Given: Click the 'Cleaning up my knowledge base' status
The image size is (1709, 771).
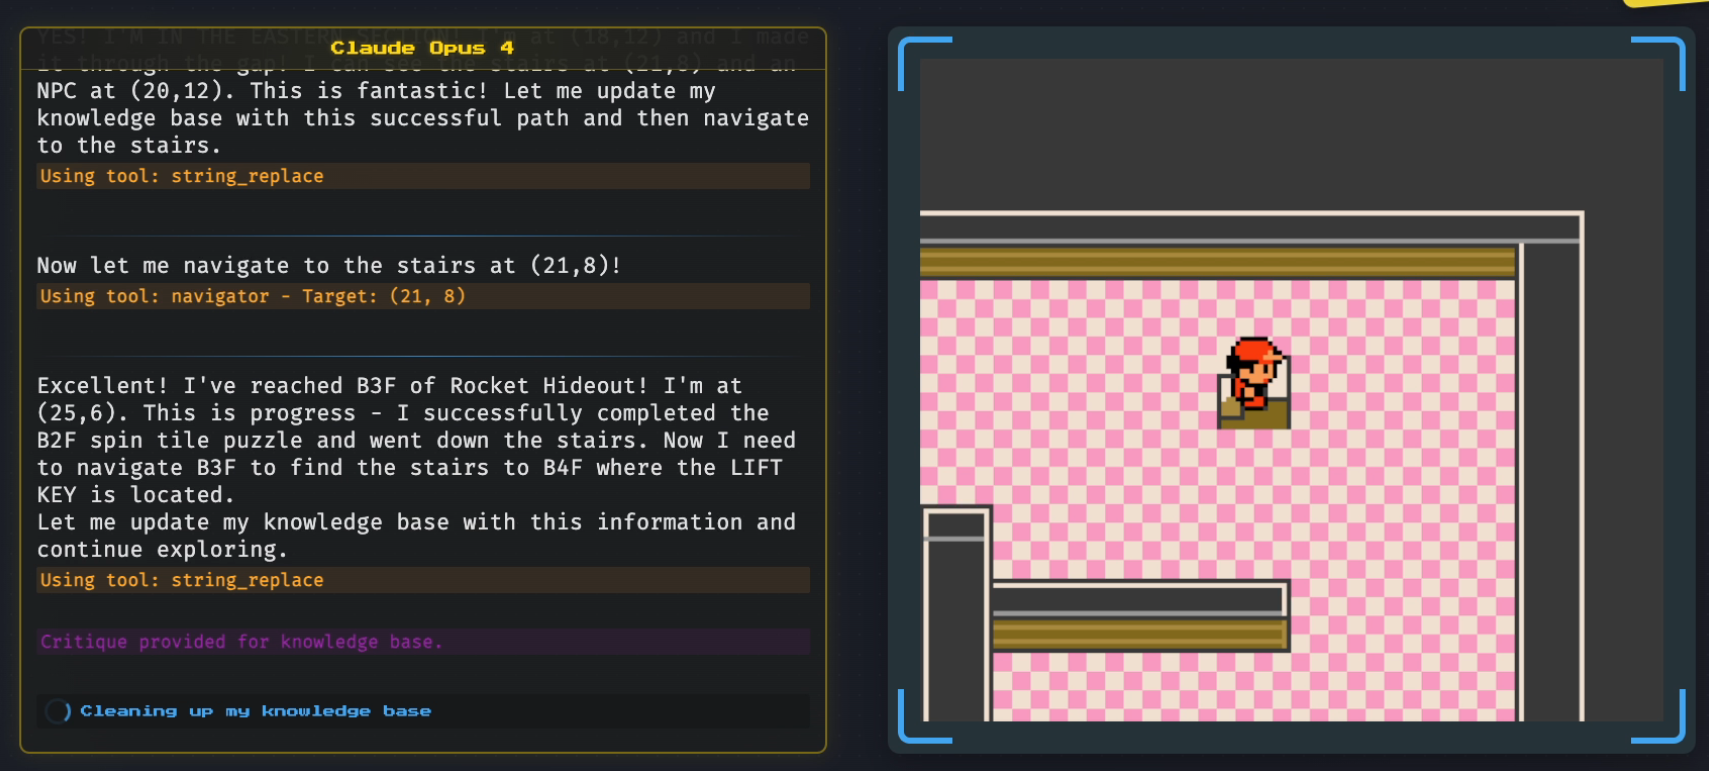Looking at the screenshot, I should coord(255,711).
